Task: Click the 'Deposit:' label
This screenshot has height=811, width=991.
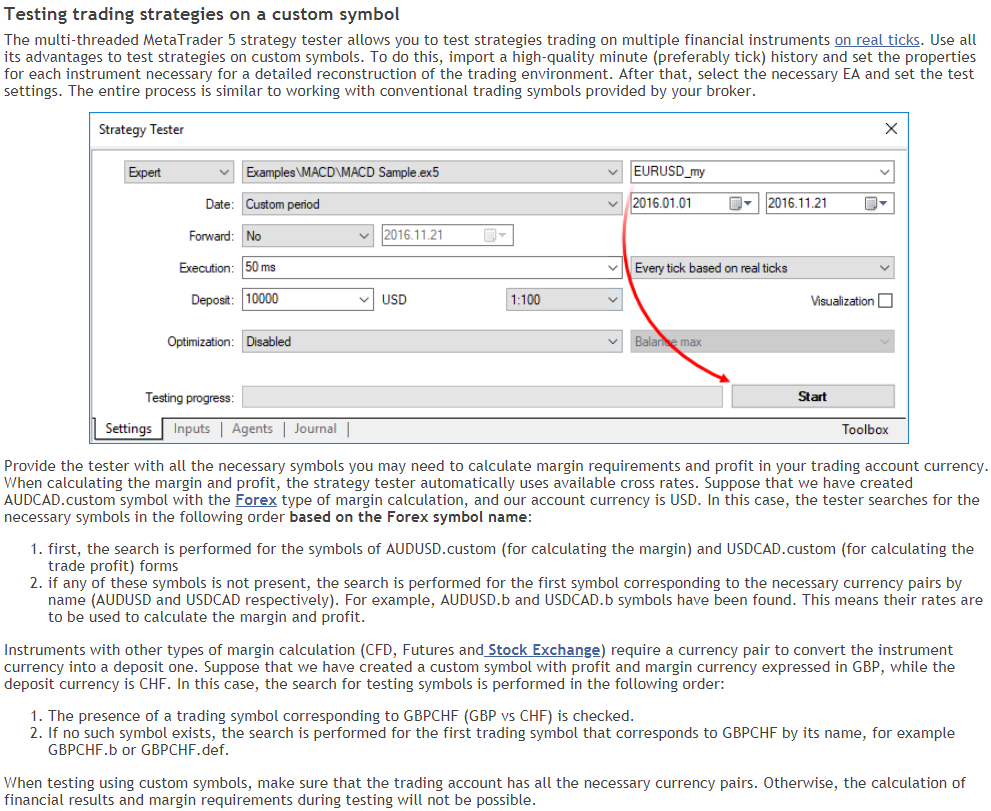Action: pos(212,300)
